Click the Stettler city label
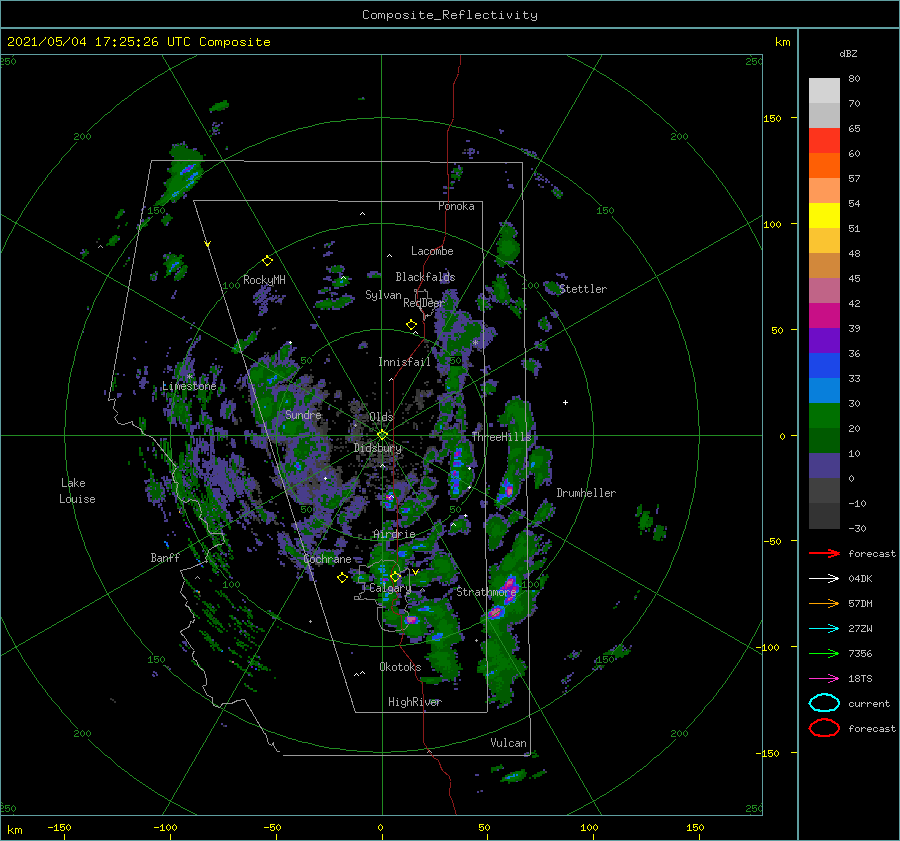This screenshot has width=900, height=841. pos(583,289)
